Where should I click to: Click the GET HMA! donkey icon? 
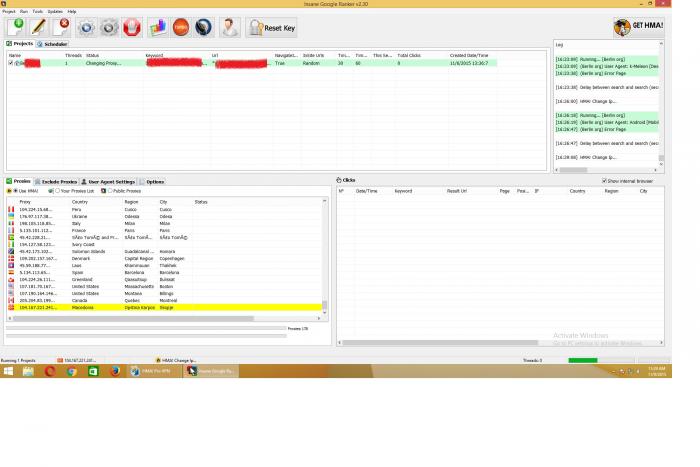coord(621,27)
